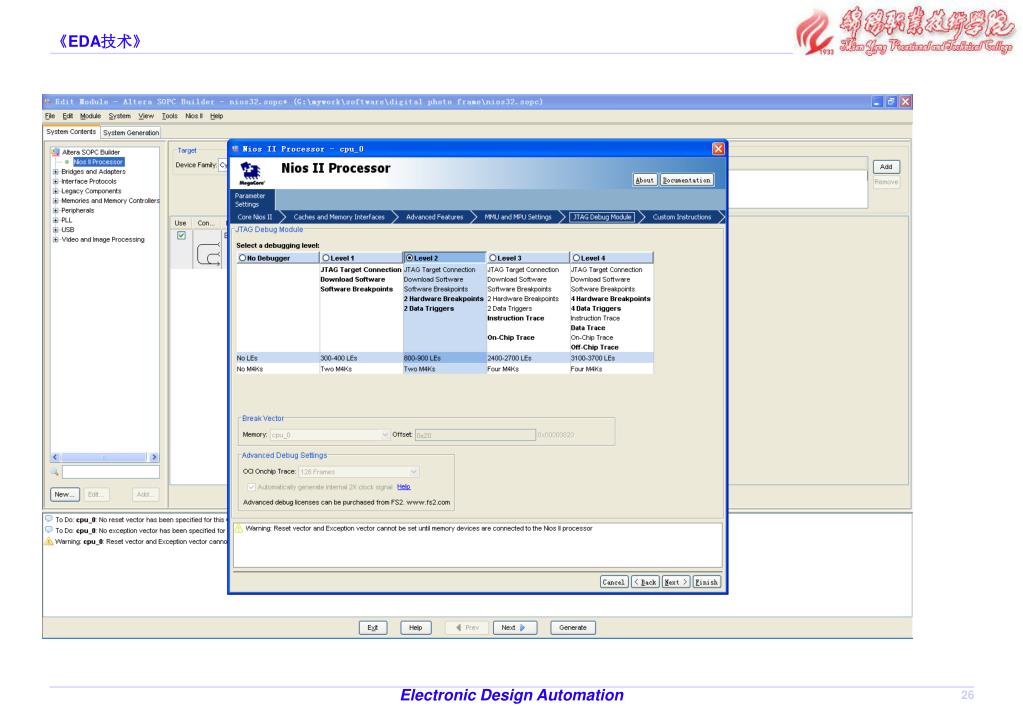This screenshot has height=708, width=1023.
Task: Select Altera SOPC Builder root item
Action: 91,152
